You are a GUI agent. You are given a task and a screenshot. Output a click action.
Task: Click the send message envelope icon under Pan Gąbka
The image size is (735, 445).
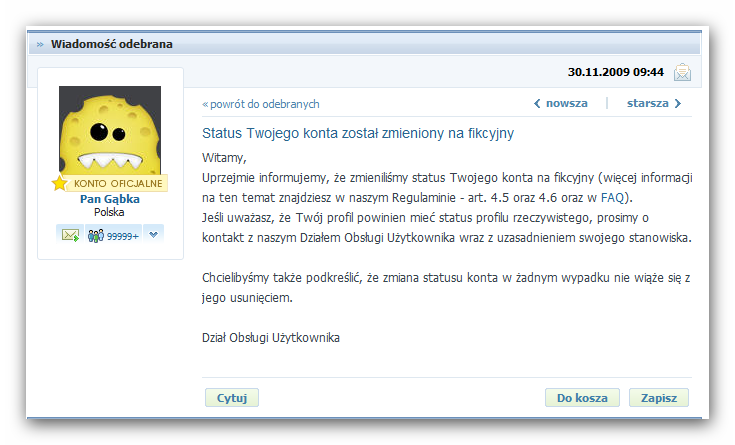click(x=70, y=234)
